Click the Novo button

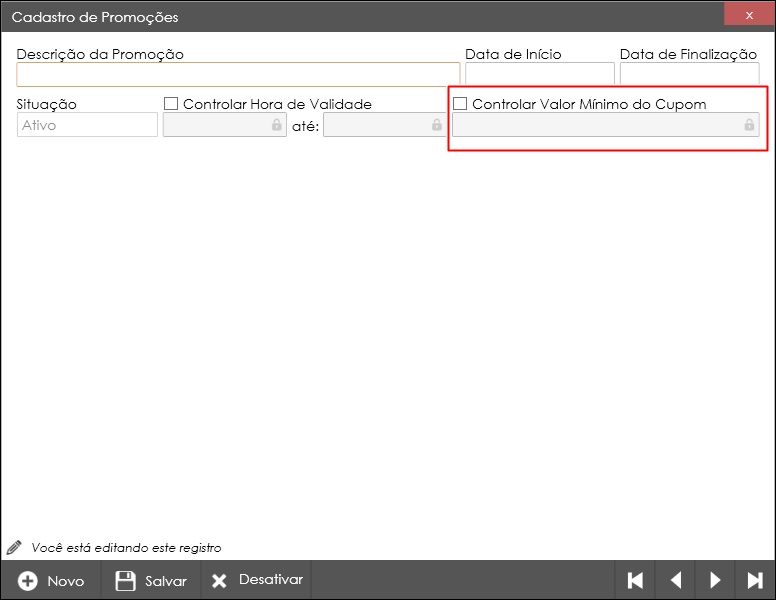51,580
